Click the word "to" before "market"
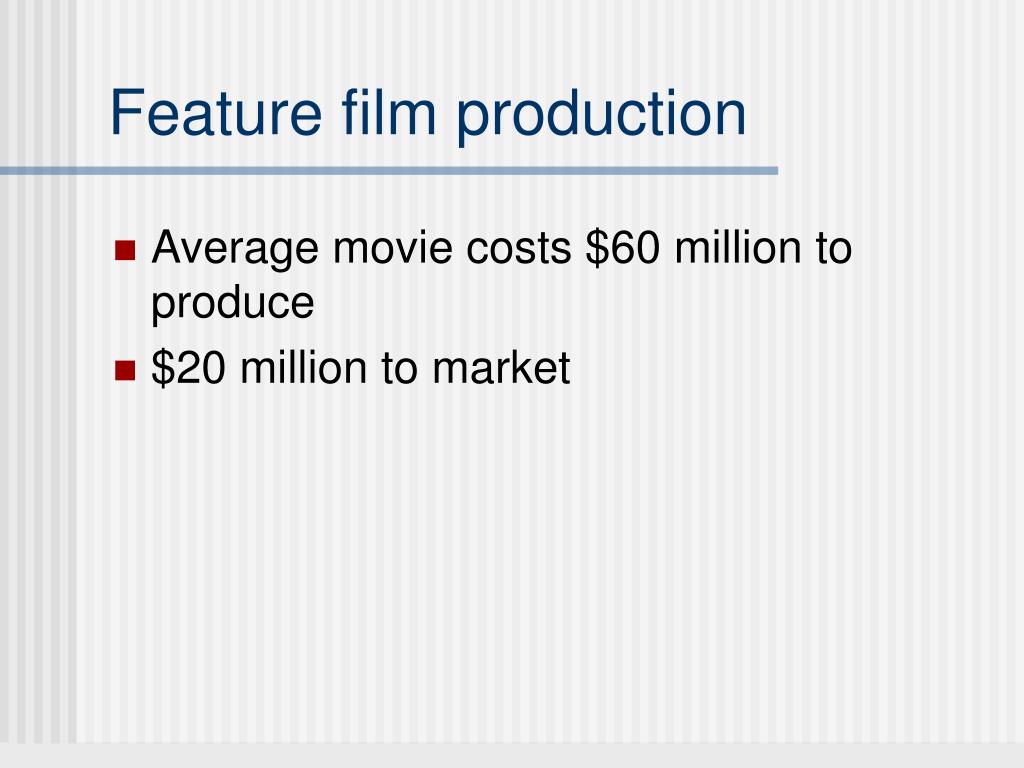Screen dimensions: 1024x768 tap(400, 369)
